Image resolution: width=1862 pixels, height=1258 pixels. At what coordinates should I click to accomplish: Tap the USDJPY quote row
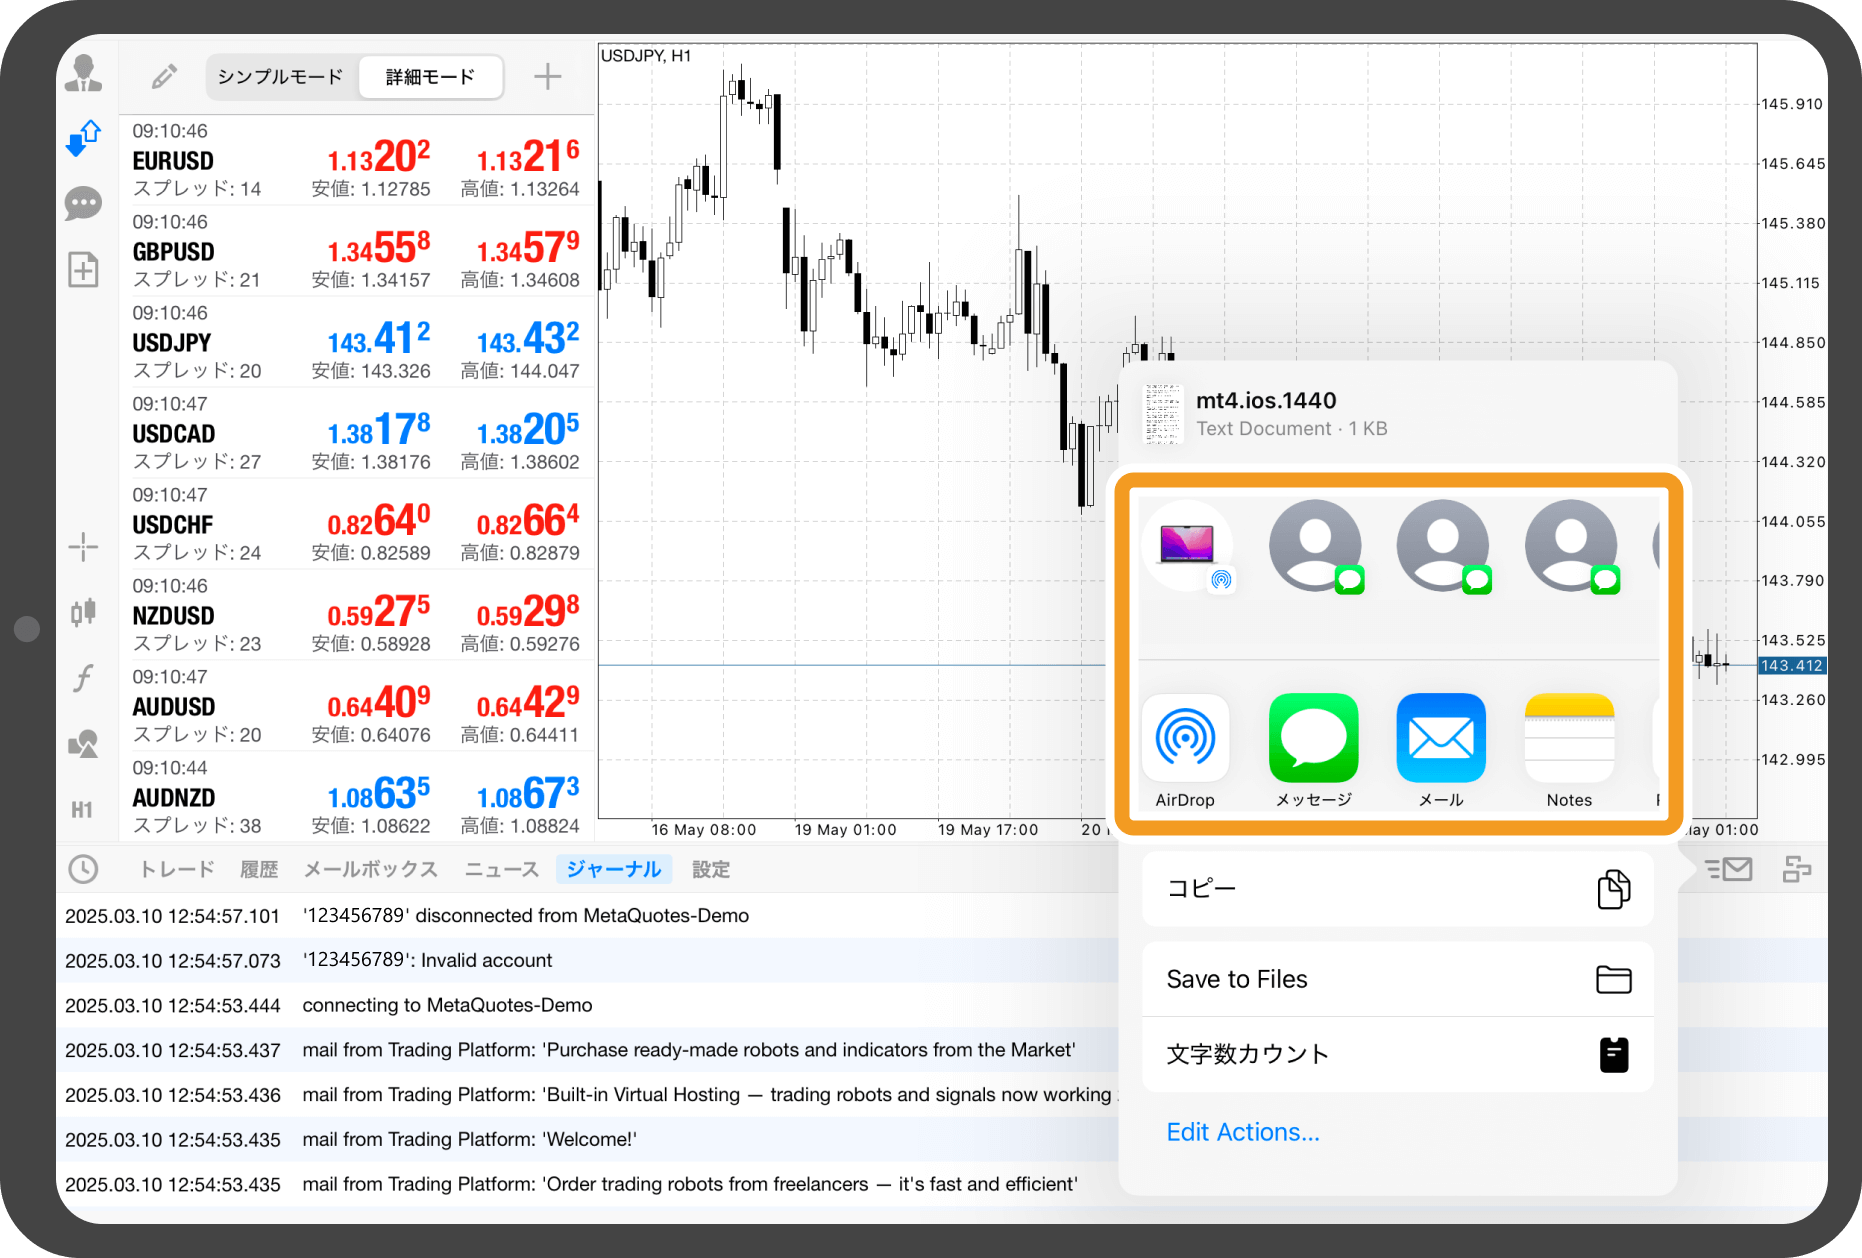click(357, 342)
